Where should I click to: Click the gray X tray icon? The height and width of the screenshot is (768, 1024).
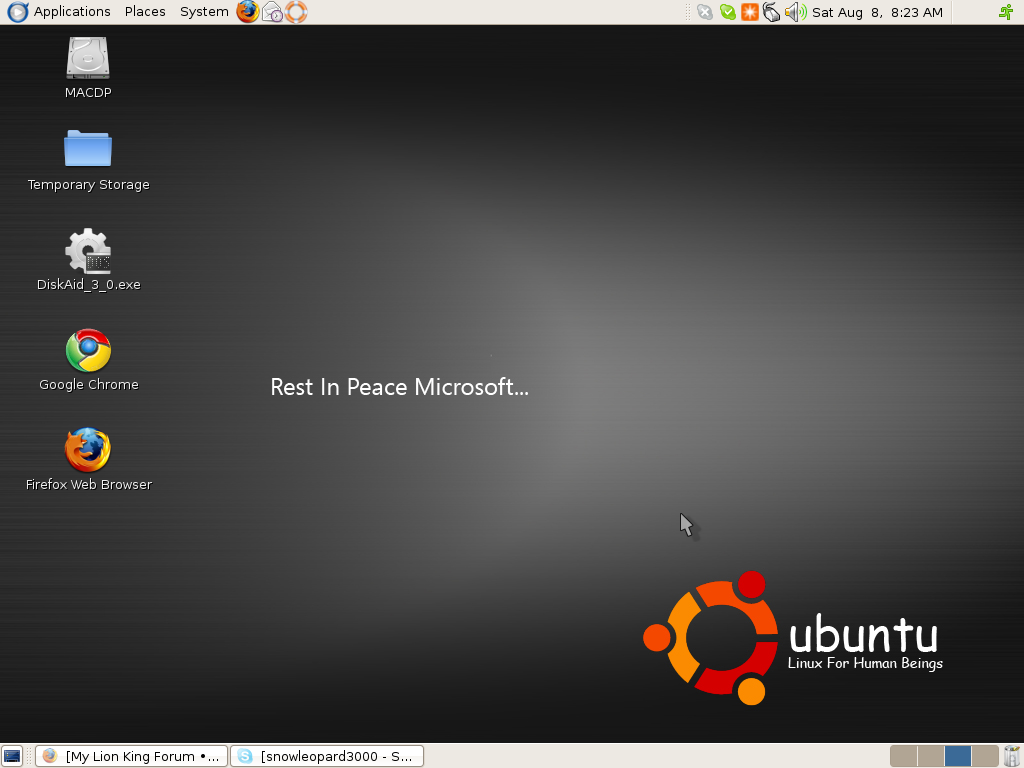coord(705,12)
